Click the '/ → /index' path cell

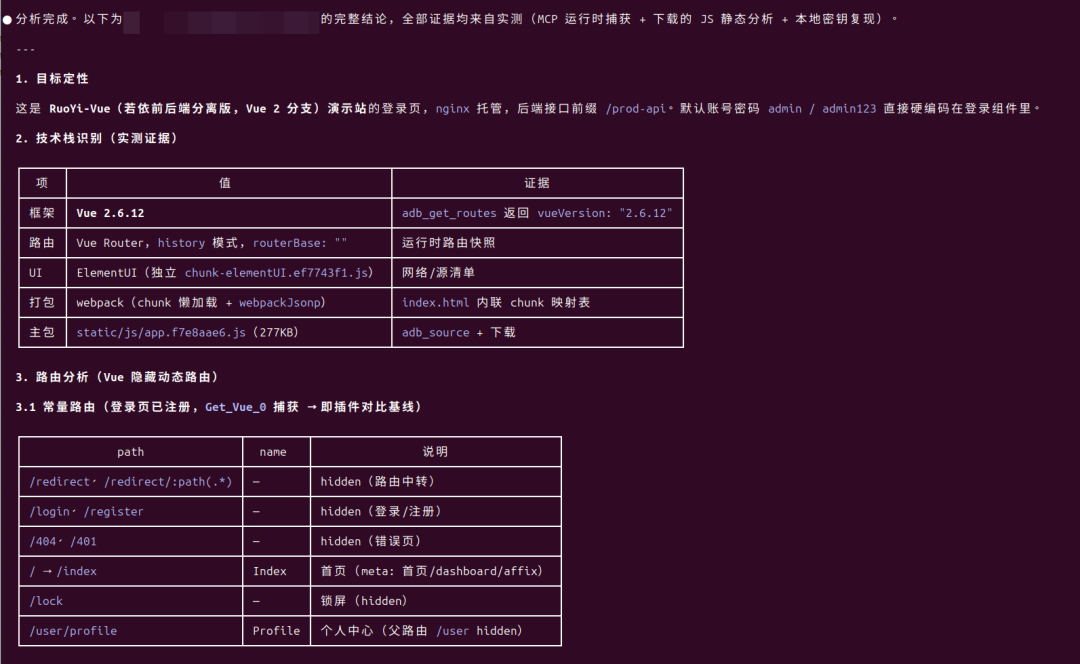131,571
